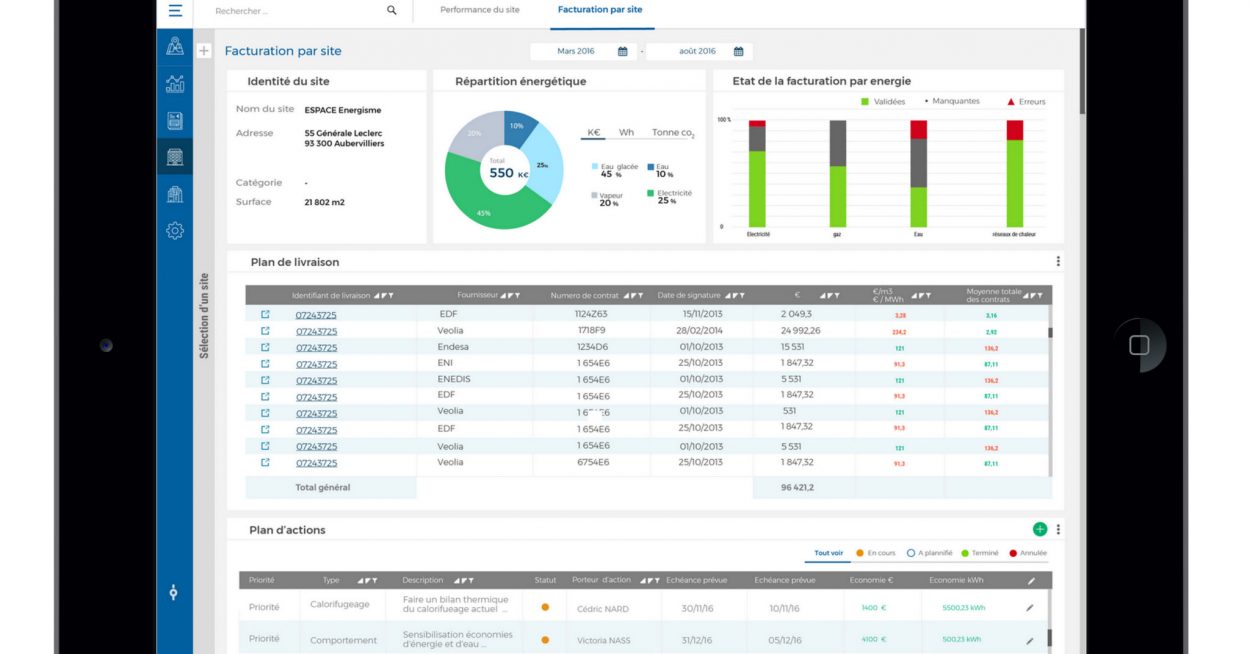1250x654 pixels.
Task: Switch to the Tonne co2 tab
Action: click(x=673, y=132)
